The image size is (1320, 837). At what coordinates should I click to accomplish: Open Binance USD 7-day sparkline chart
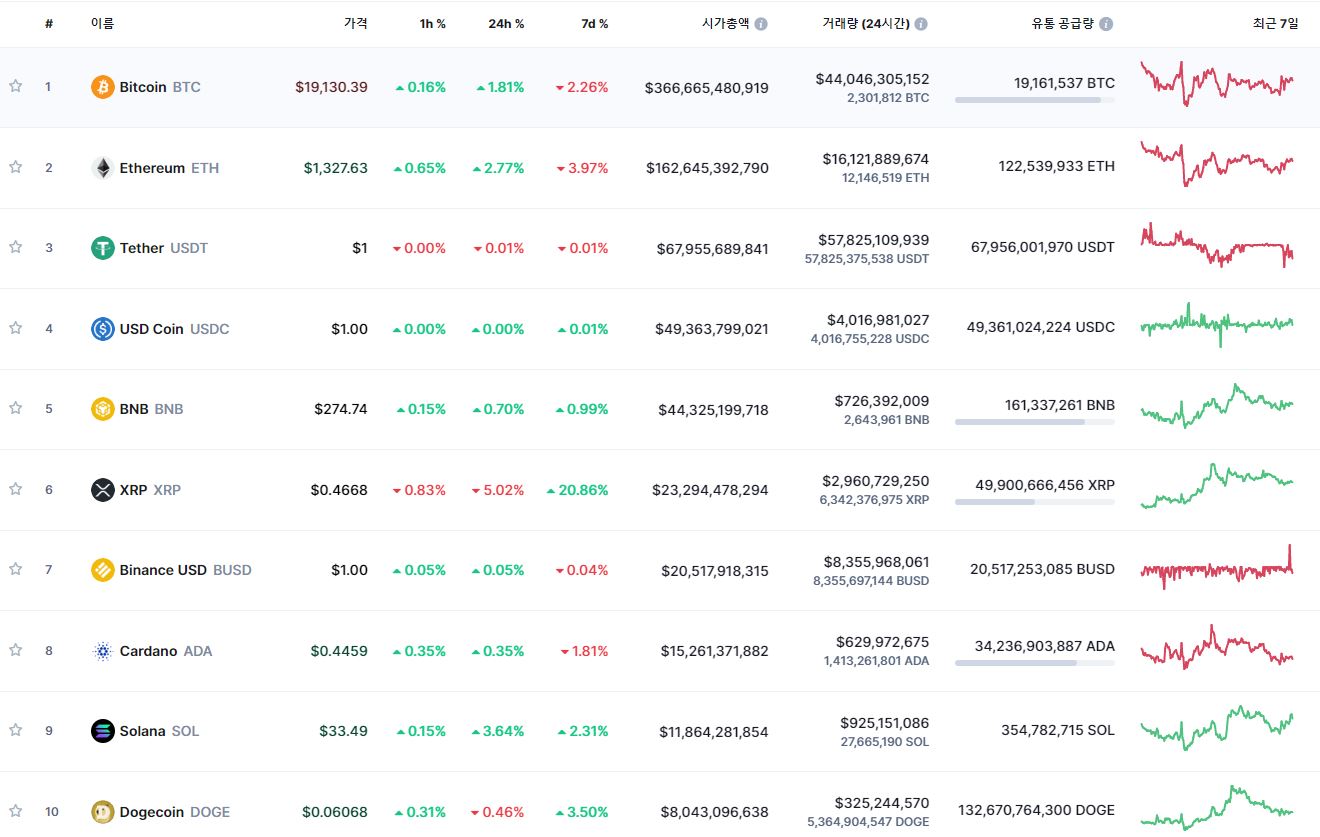pos(1217,567)
